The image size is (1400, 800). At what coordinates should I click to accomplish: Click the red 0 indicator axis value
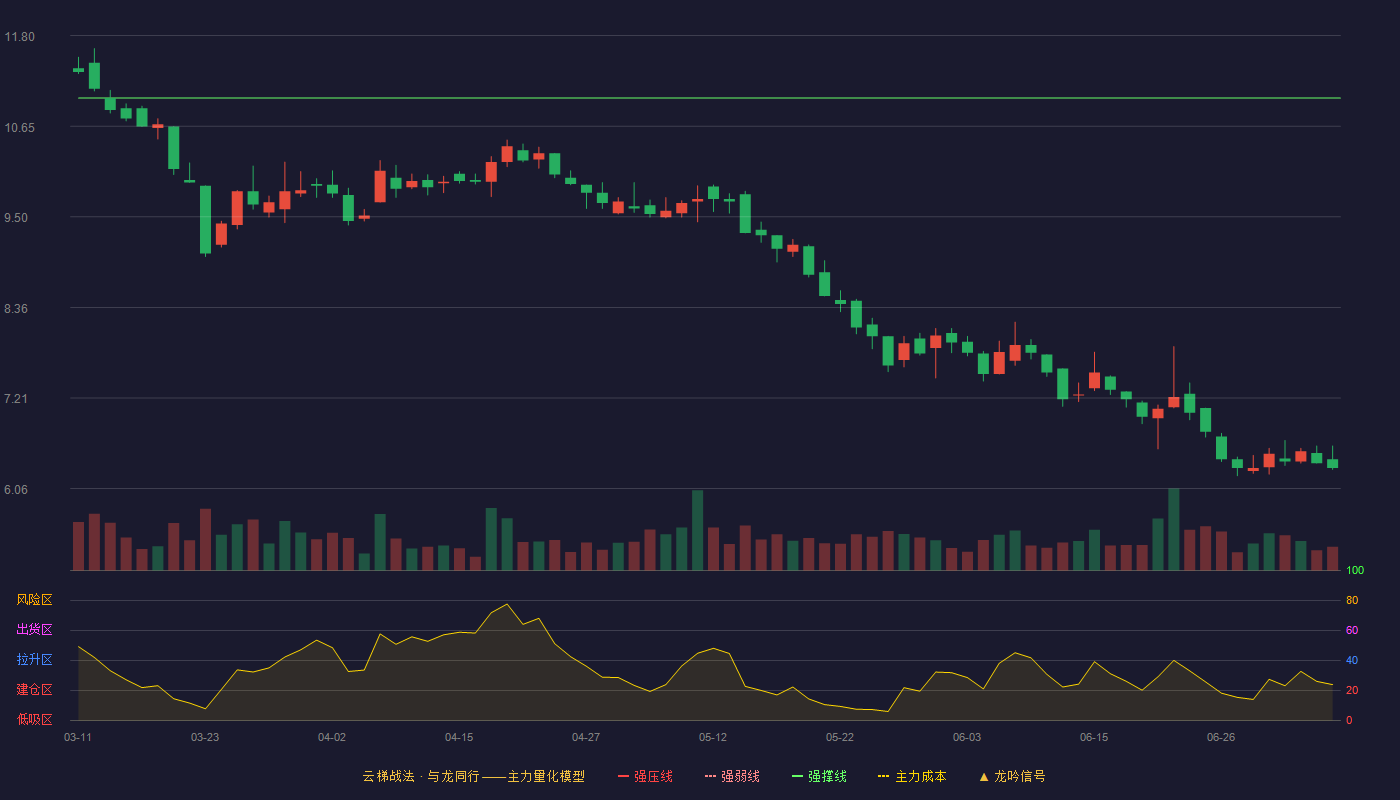(x=1349, y=720)
